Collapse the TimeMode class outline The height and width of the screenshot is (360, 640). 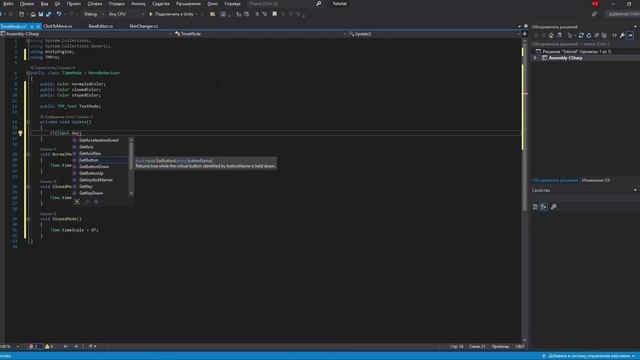pos(28,73)
